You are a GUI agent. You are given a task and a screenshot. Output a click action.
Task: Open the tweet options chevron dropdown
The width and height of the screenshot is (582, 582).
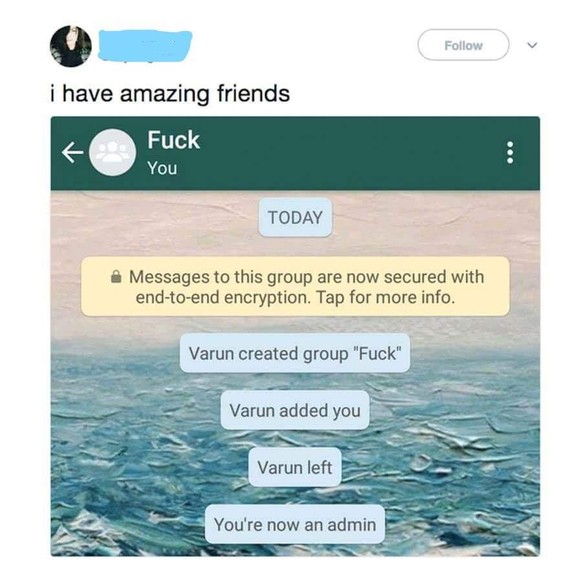point(532,45)
